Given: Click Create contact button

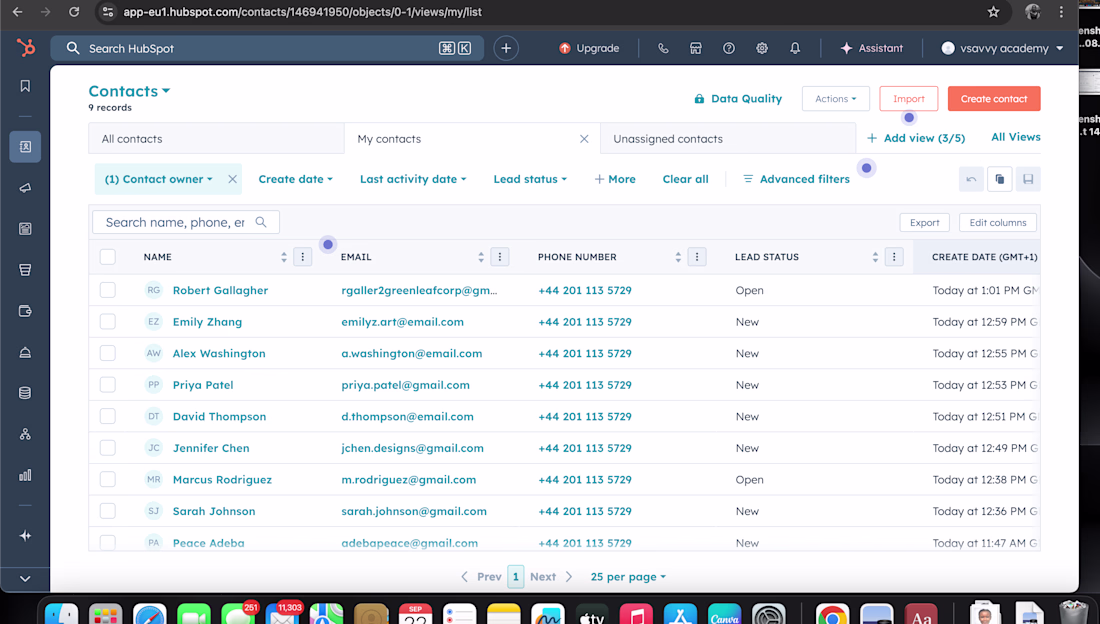Looking at the screenshot, I should click(994, 99).
